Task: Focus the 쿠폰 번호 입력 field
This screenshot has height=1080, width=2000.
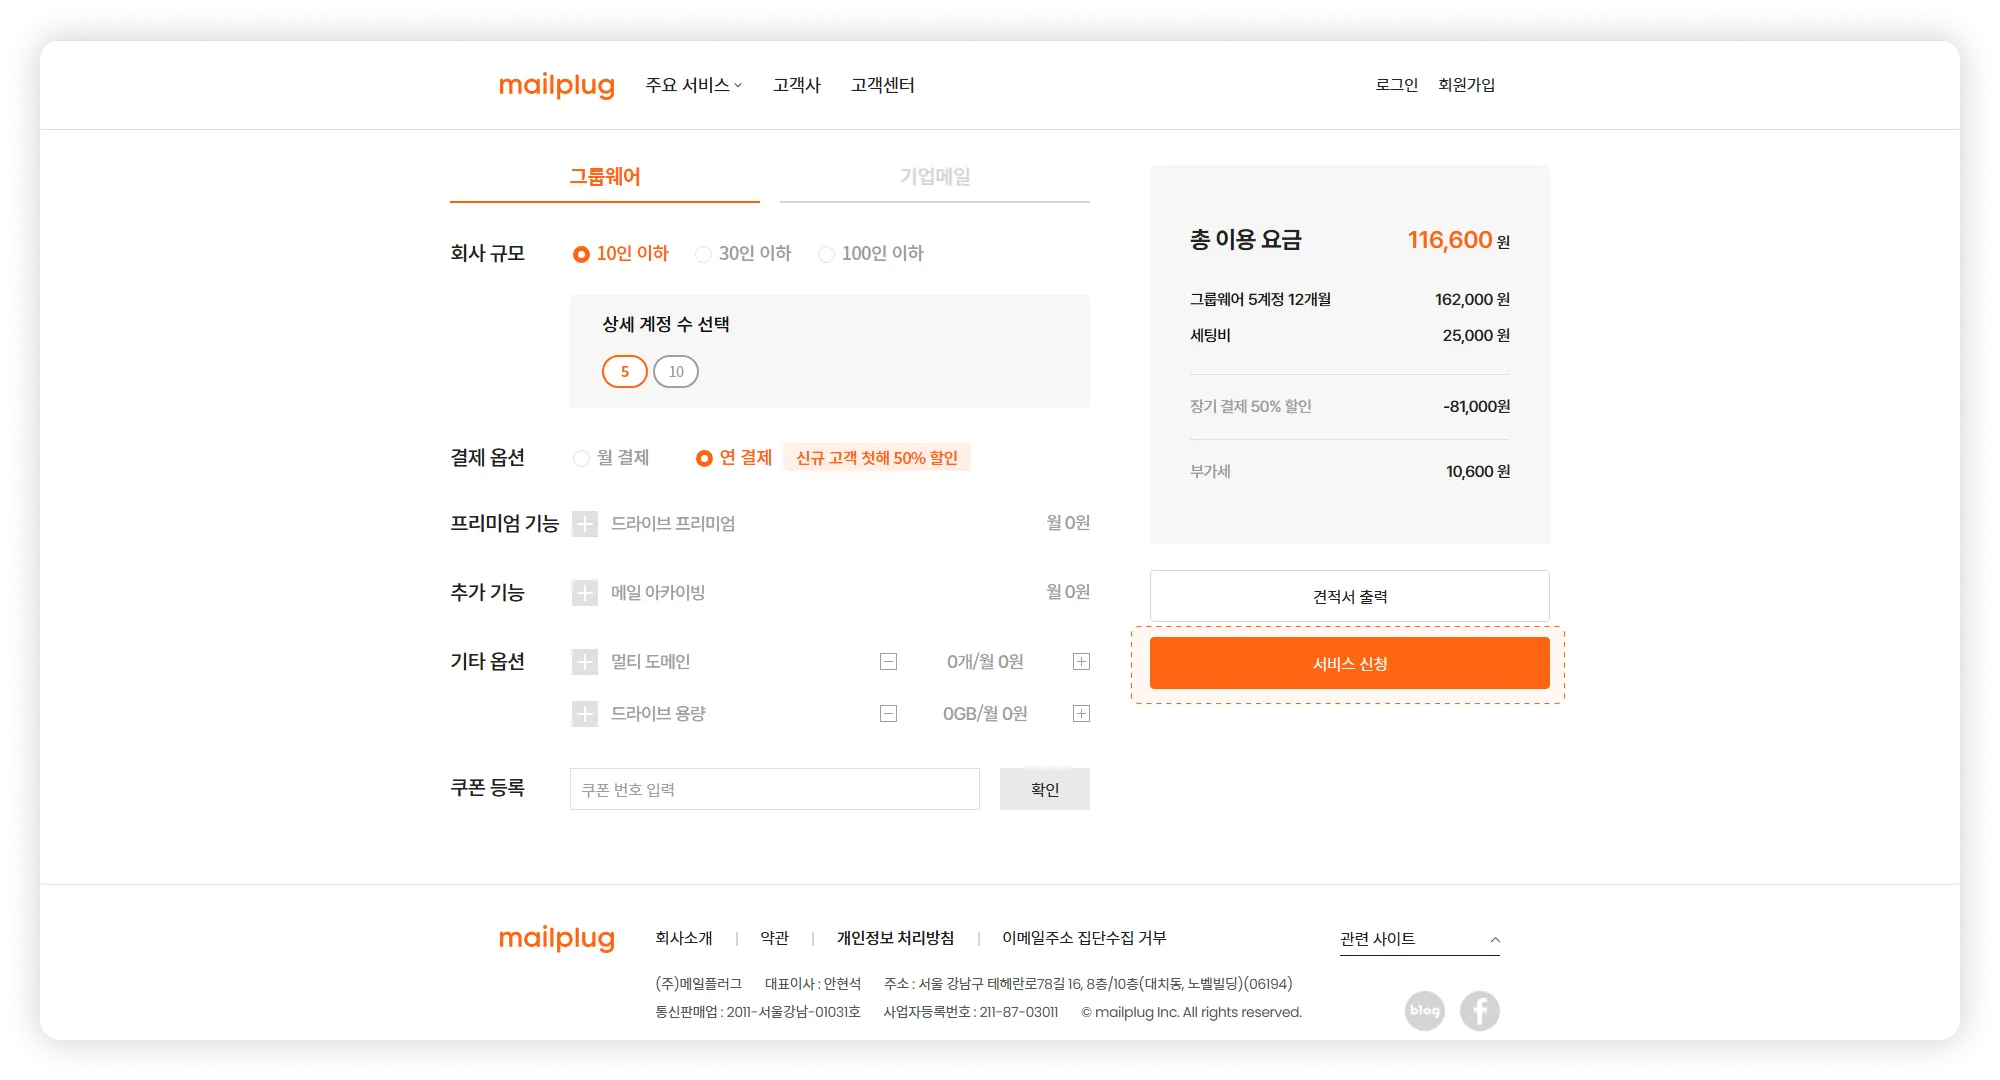Action: pos(774,790)
